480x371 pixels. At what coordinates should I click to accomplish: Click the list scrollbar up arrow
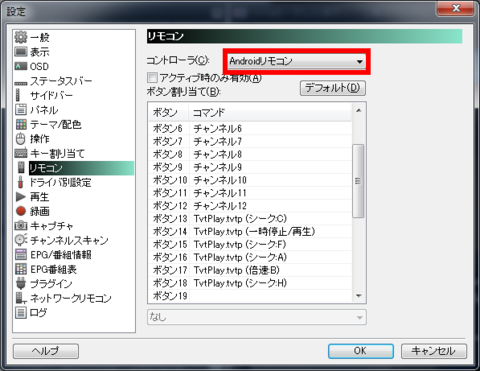359,110
